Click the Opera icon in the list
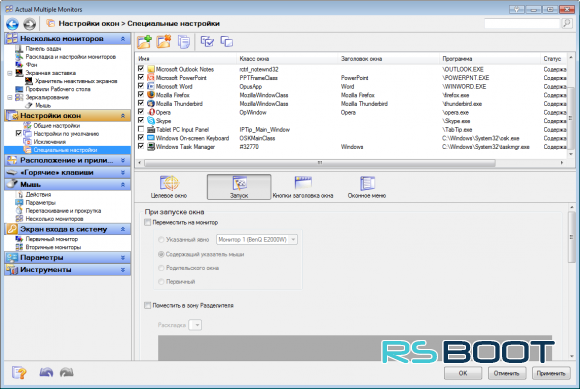 [x=151, y=112]
